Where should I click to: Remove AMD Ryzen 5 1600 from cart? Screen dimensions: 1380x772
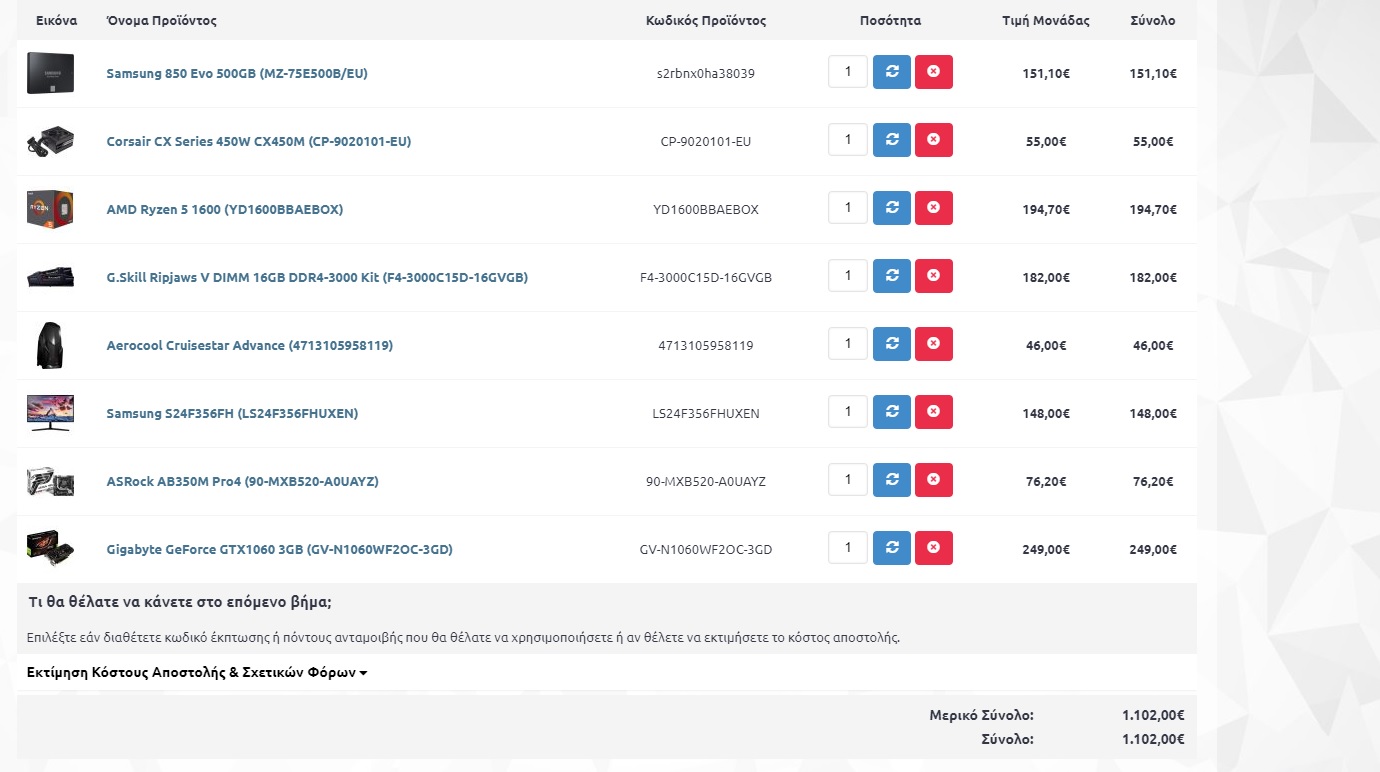[934, 208]
